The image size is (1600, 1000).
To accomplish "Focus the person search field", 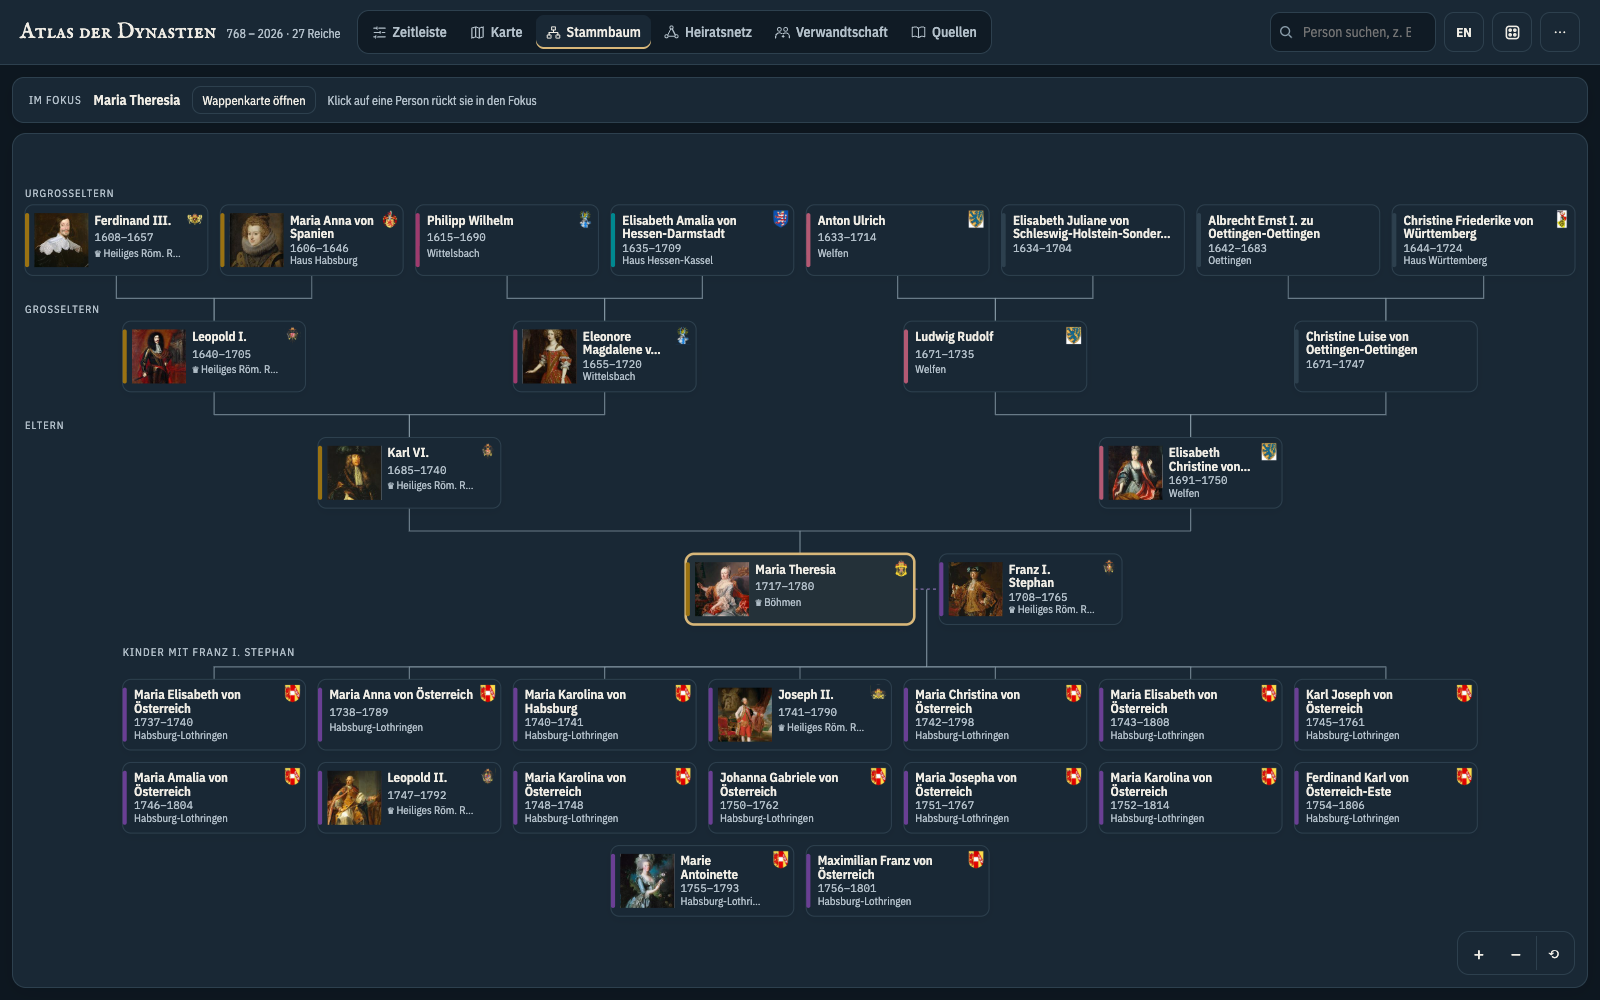I will [x=1352, y=32].
